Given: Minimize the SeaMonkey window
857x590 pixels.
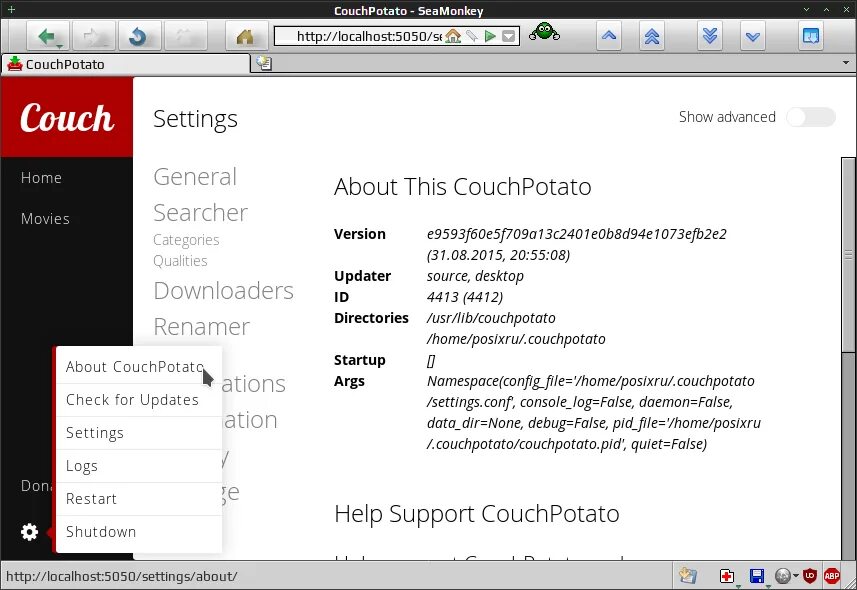Looking at the screenshot, I should coord(806,10).
